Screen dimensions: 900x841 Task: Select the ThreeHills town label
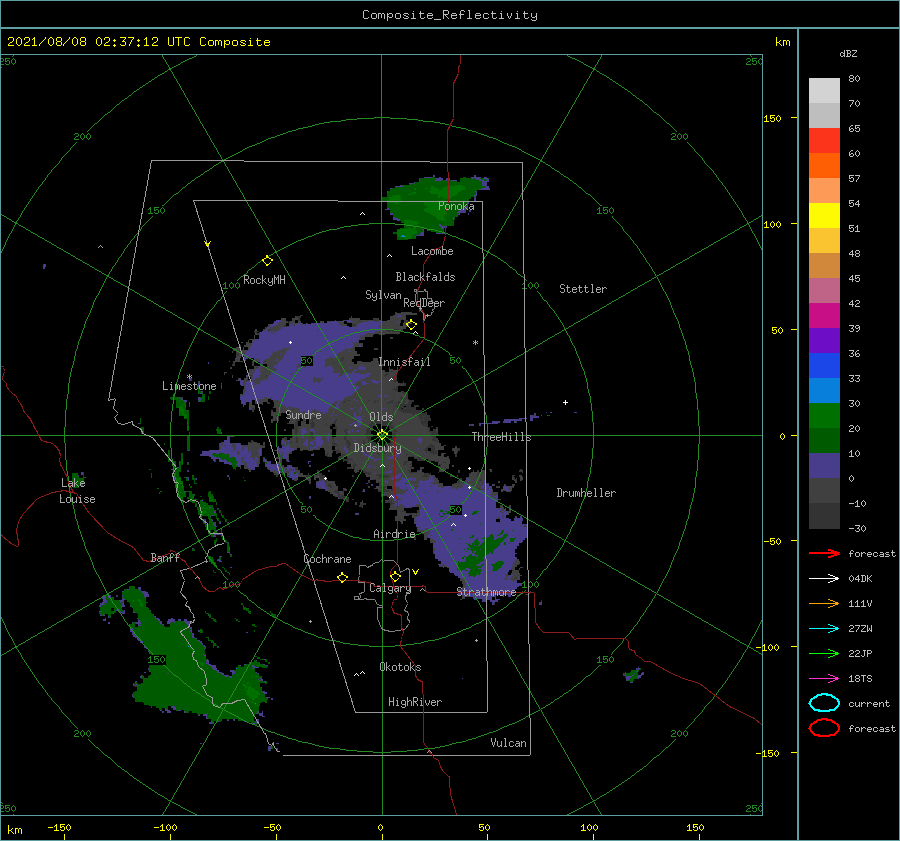pos(502,437)
